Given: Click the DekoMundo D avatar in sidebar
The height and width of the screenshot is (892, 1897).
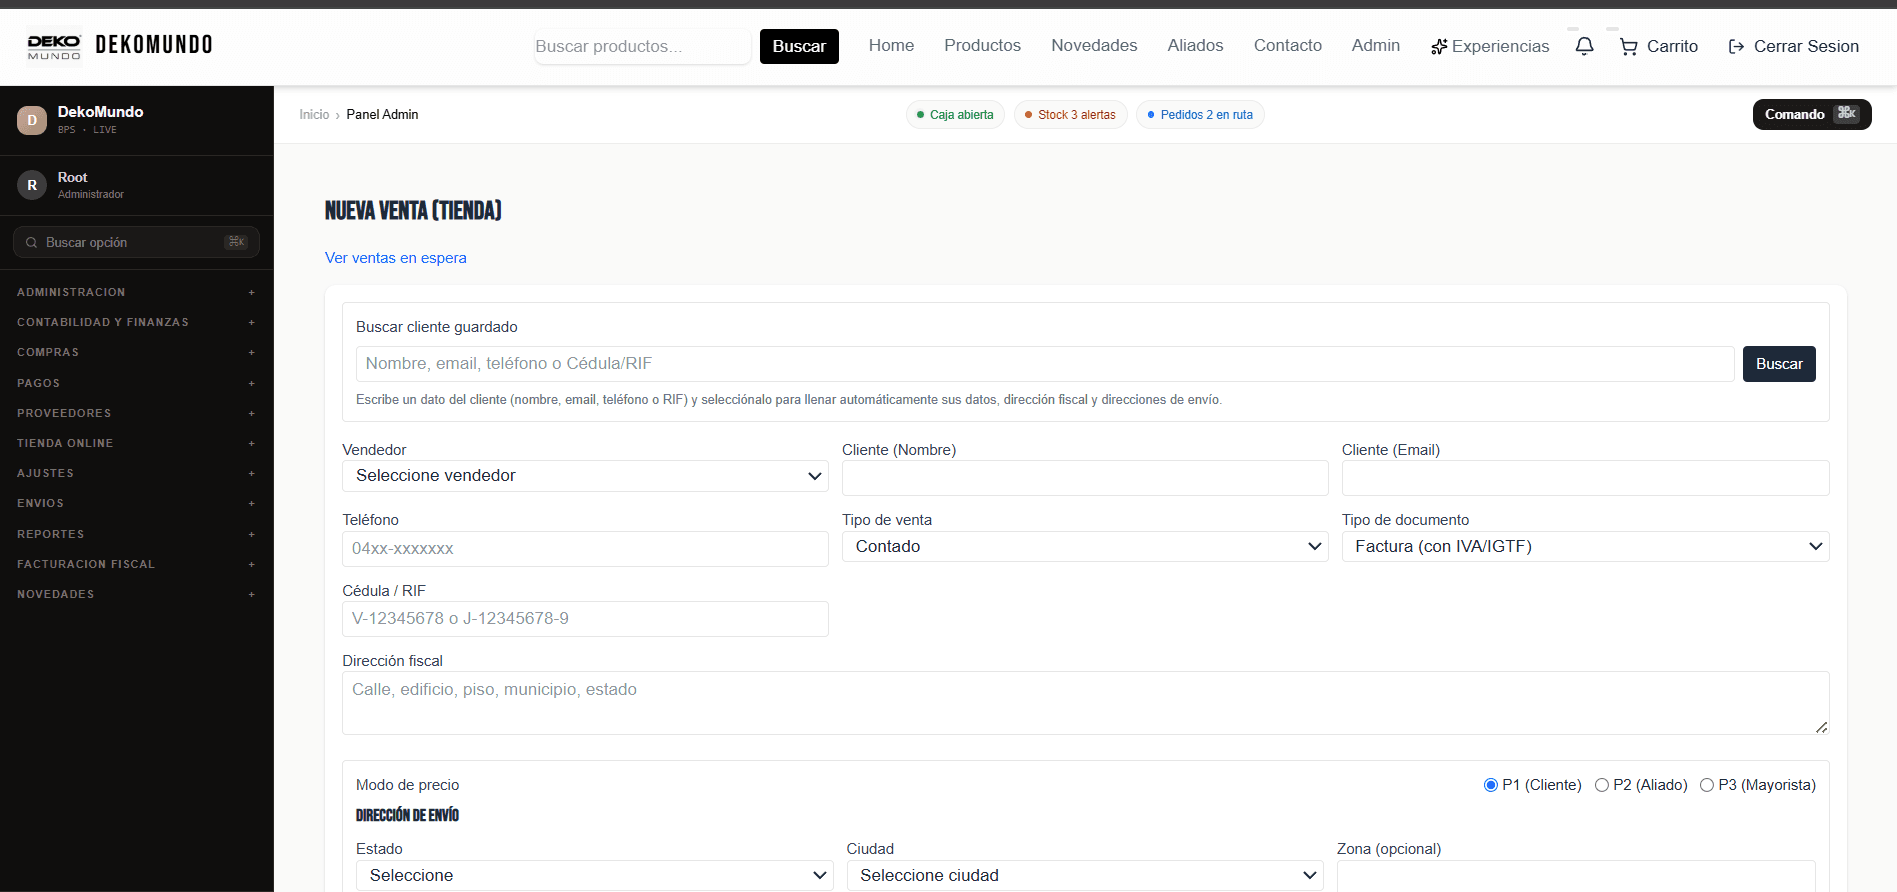Looking at the screenshot, I should point(32,120).
